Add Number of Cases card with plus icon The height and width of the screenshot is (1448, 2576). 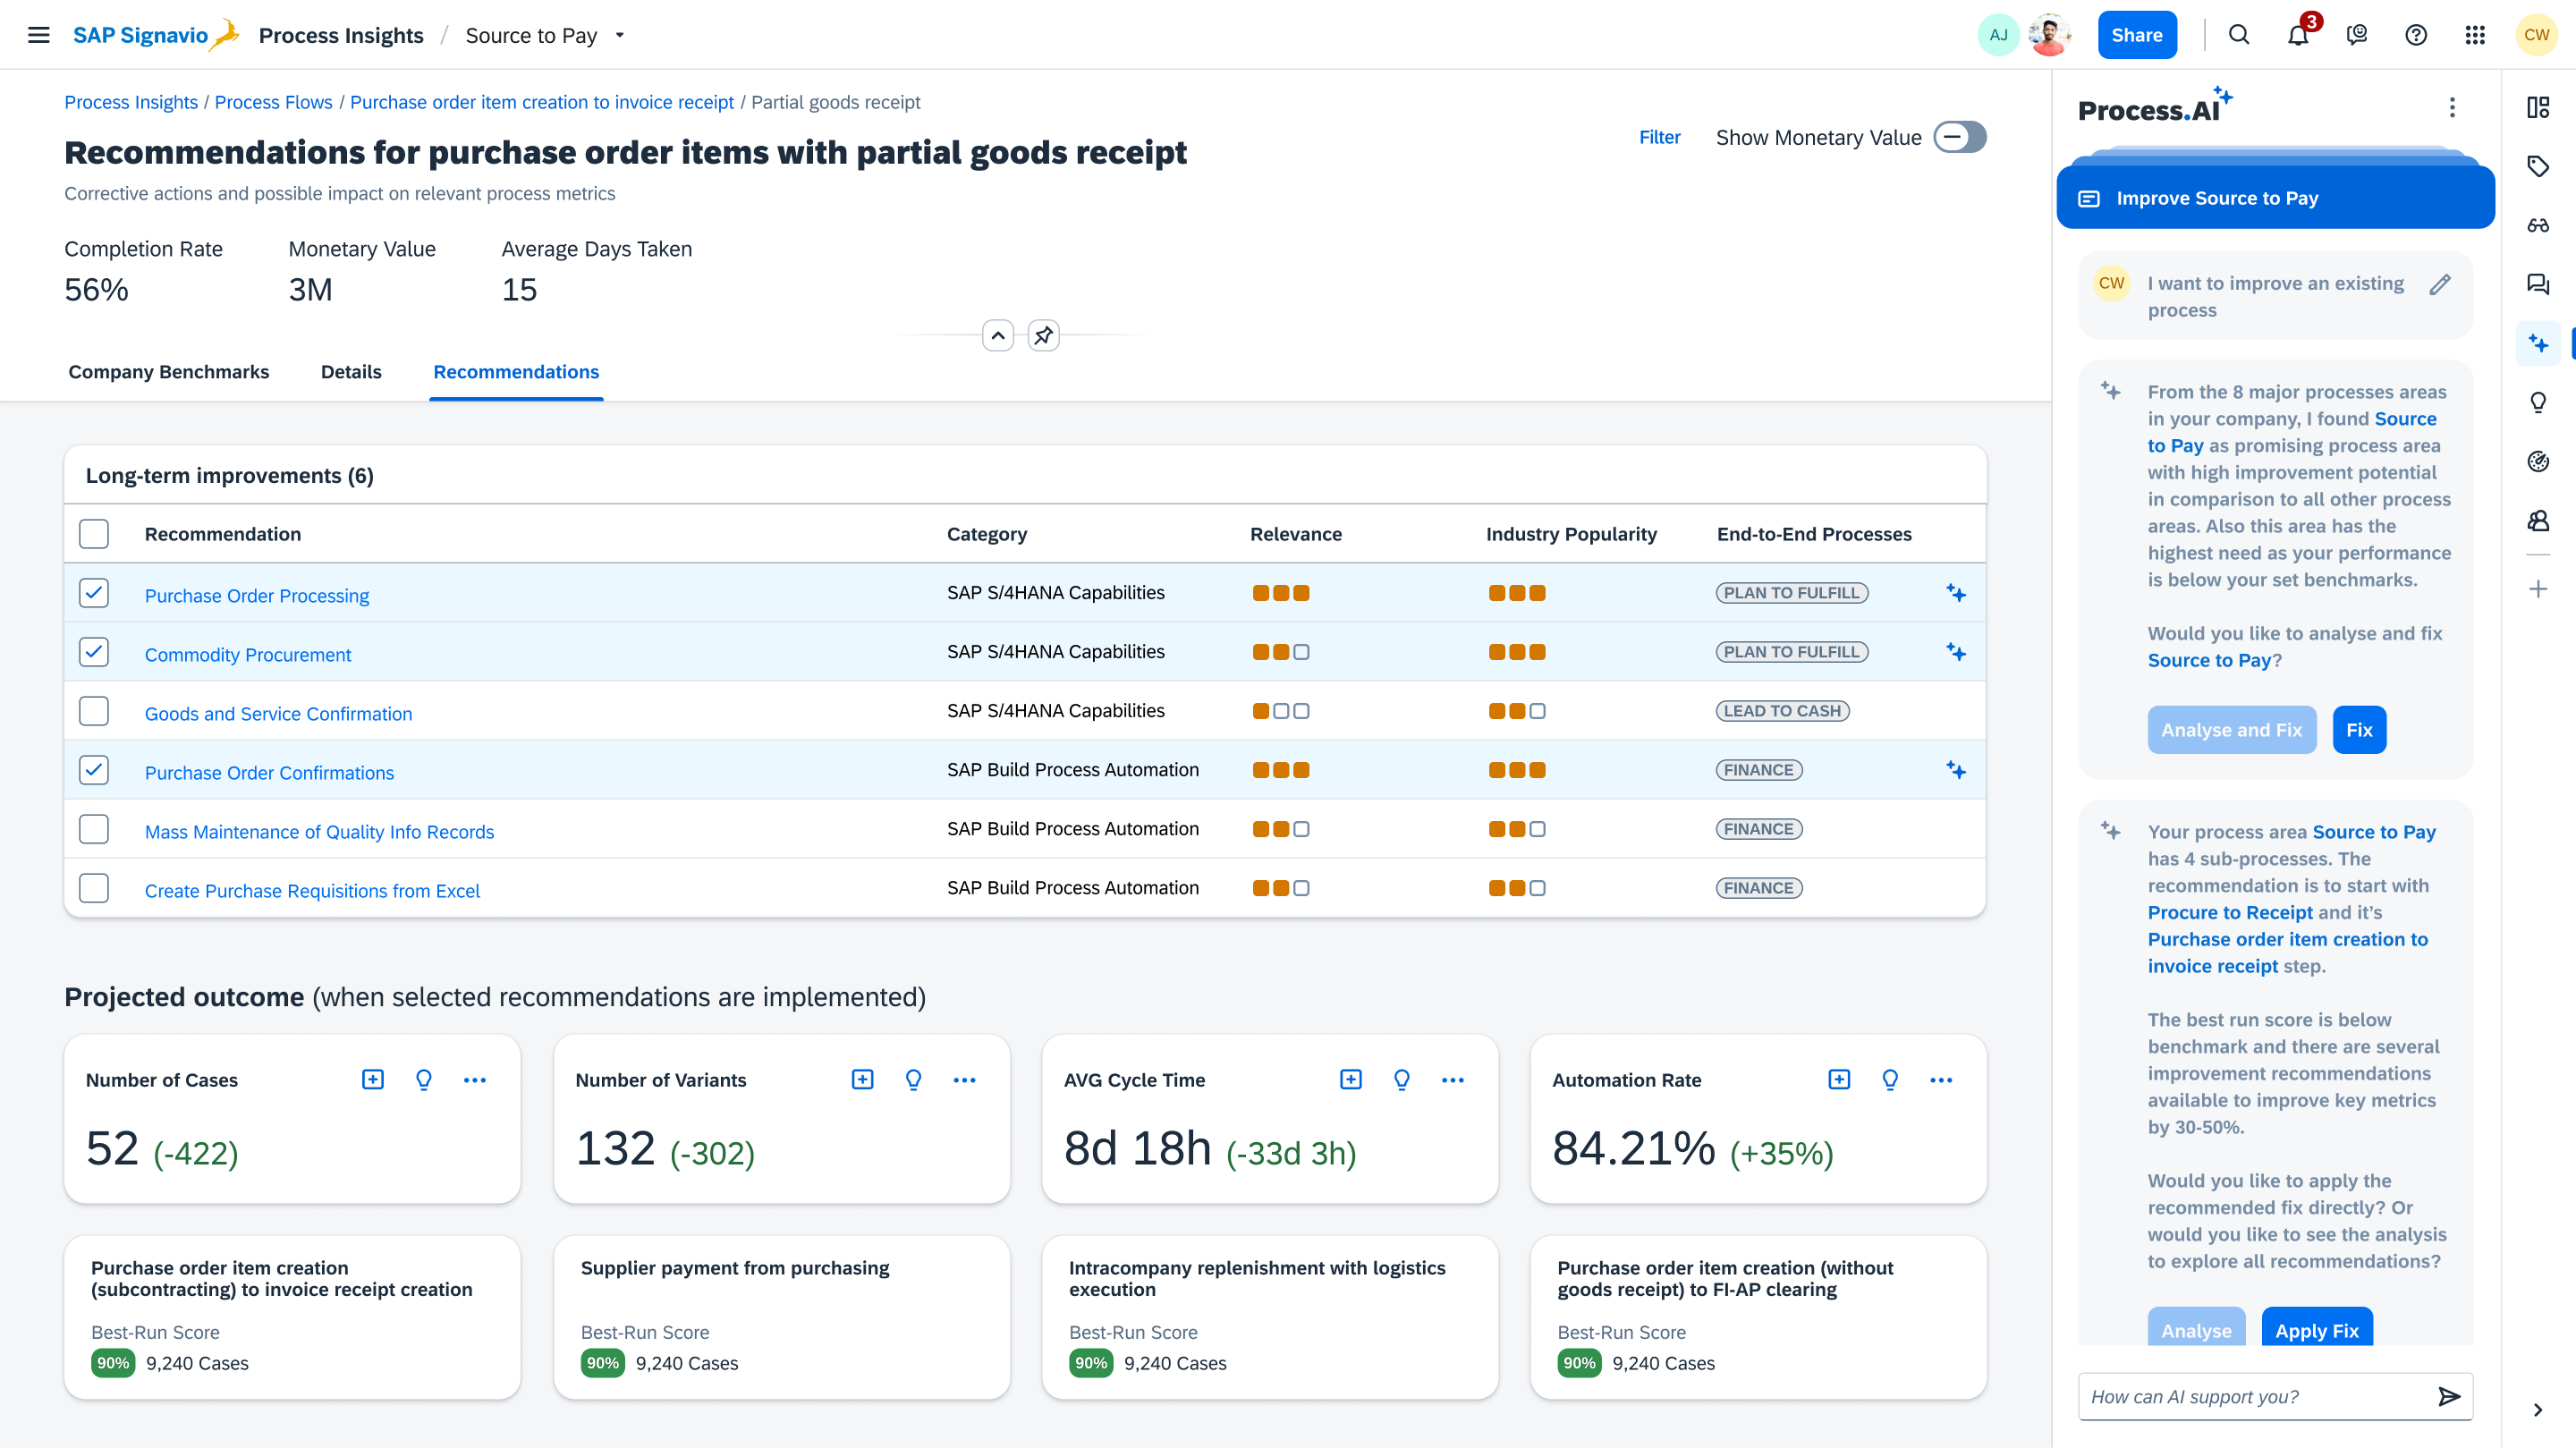click(373, 1080)
